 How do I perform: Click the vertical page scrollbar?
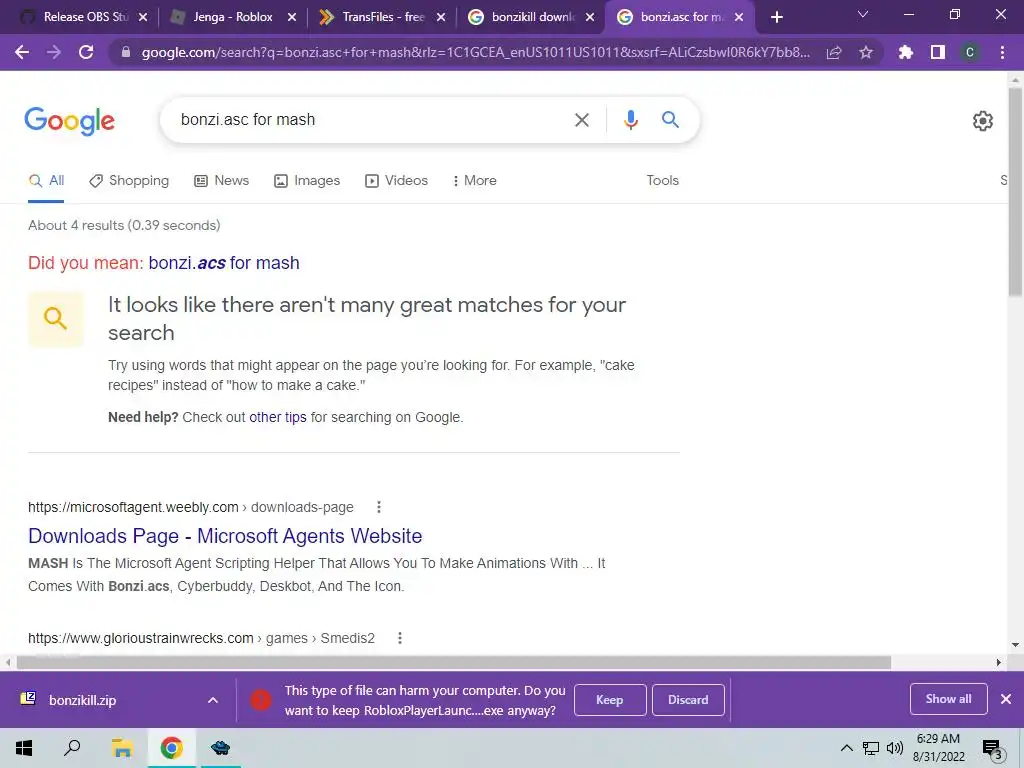click(x=1015, y=193)
